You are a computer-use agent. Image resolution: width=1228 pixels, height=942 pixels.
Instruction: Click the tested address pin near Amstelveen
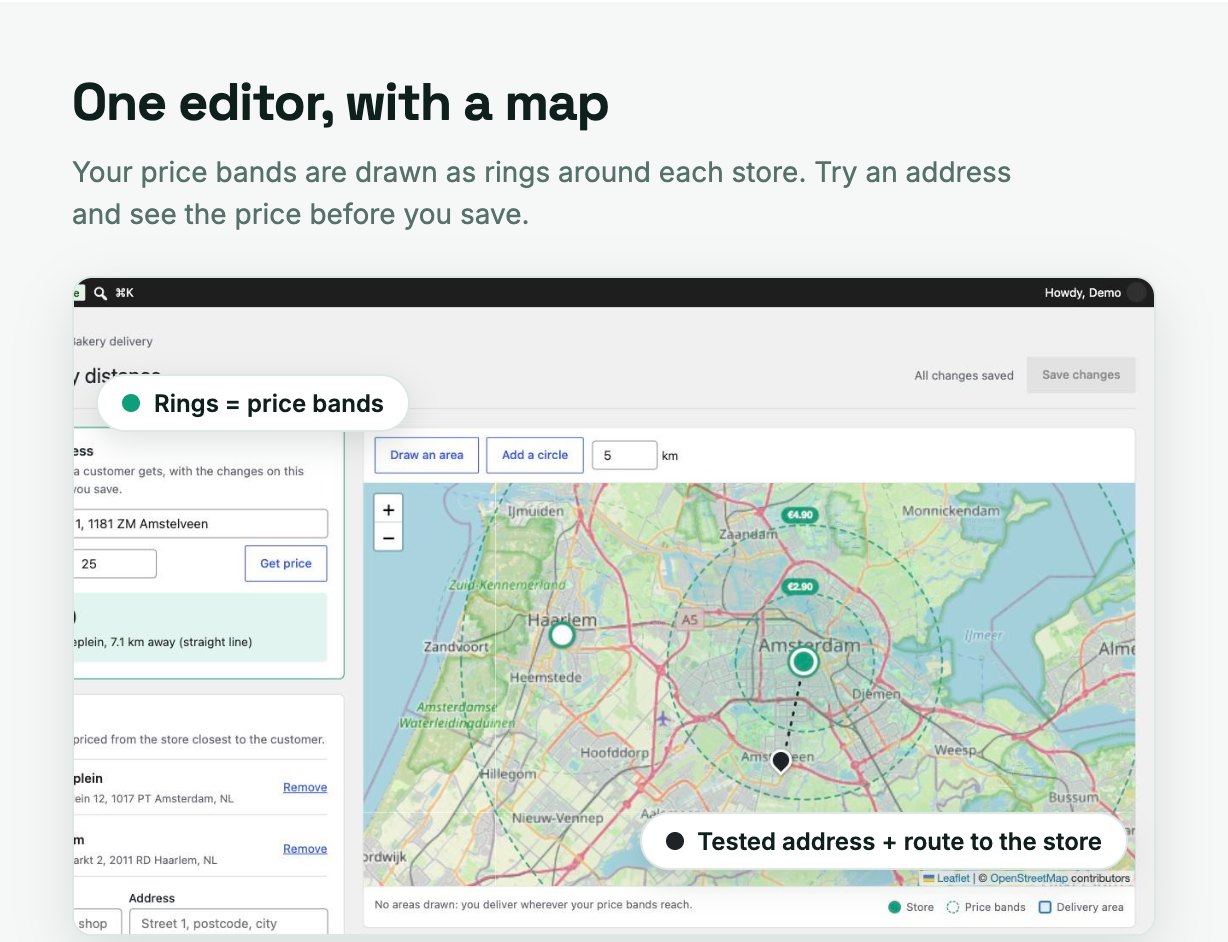781,761
